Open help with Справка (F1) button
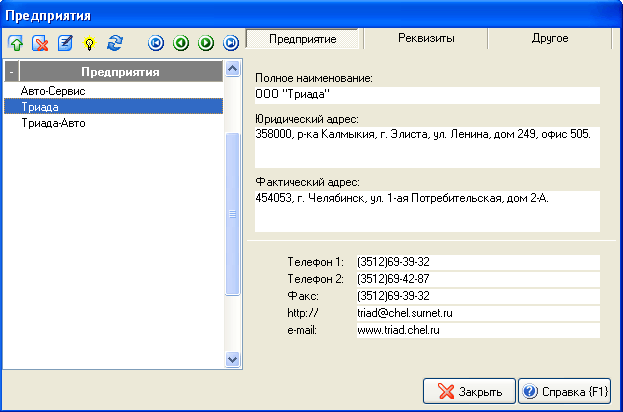This screenshot has width=623, height=412. pos(564,391)
